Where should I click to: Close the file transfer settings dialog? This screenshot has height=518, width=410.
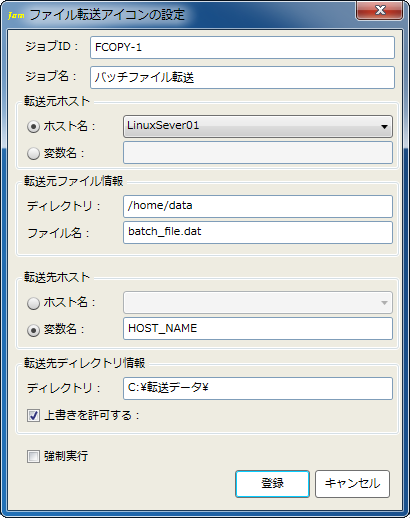coord(379,11)
